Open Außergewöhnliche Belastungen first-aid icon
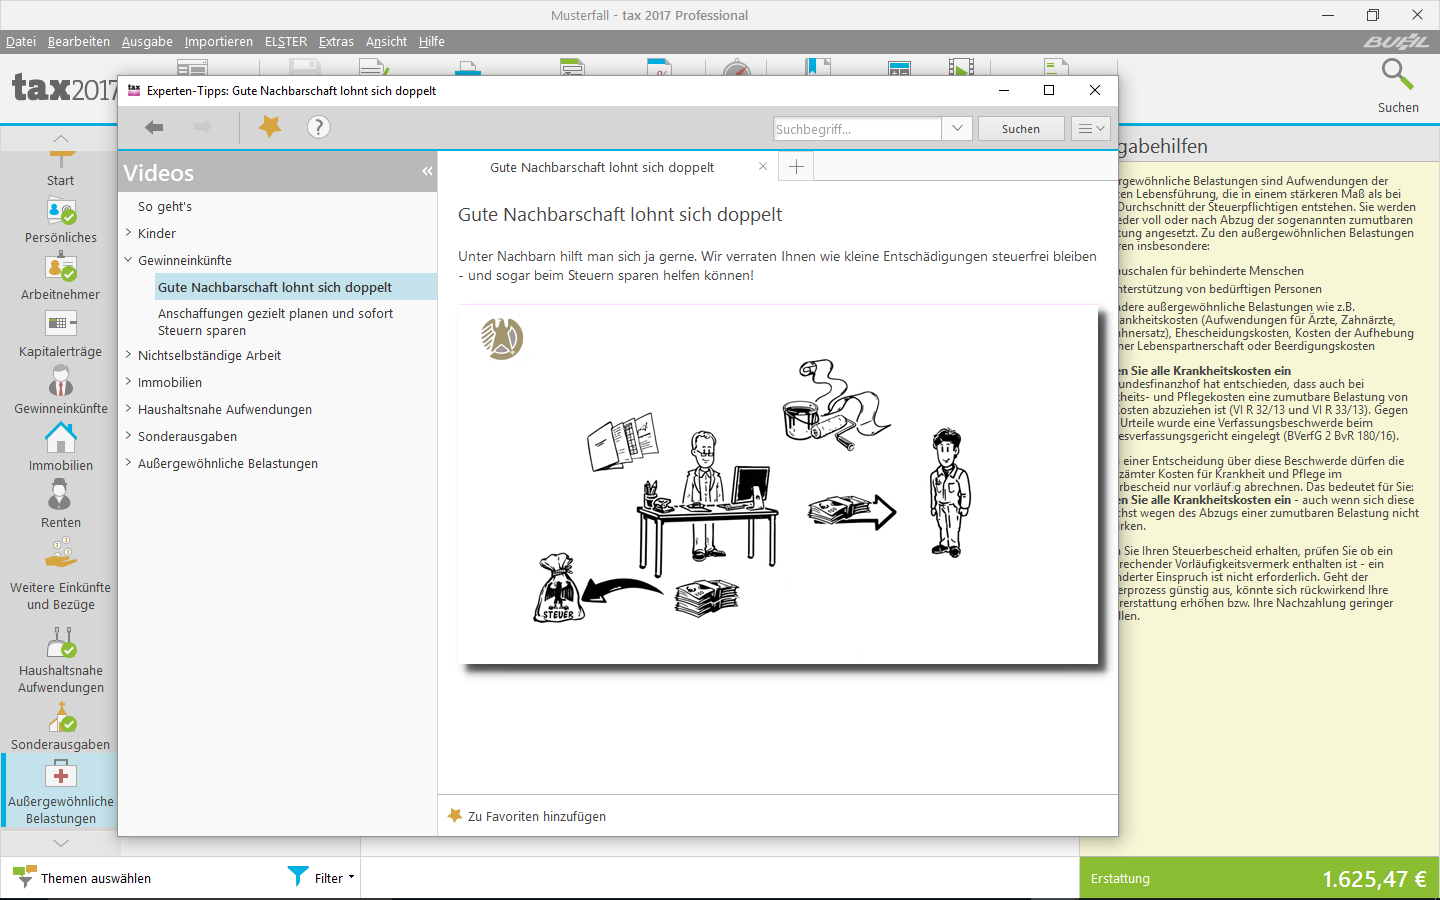The width and height of the screenshot is (1440, 900). click(x=61, y=774)
